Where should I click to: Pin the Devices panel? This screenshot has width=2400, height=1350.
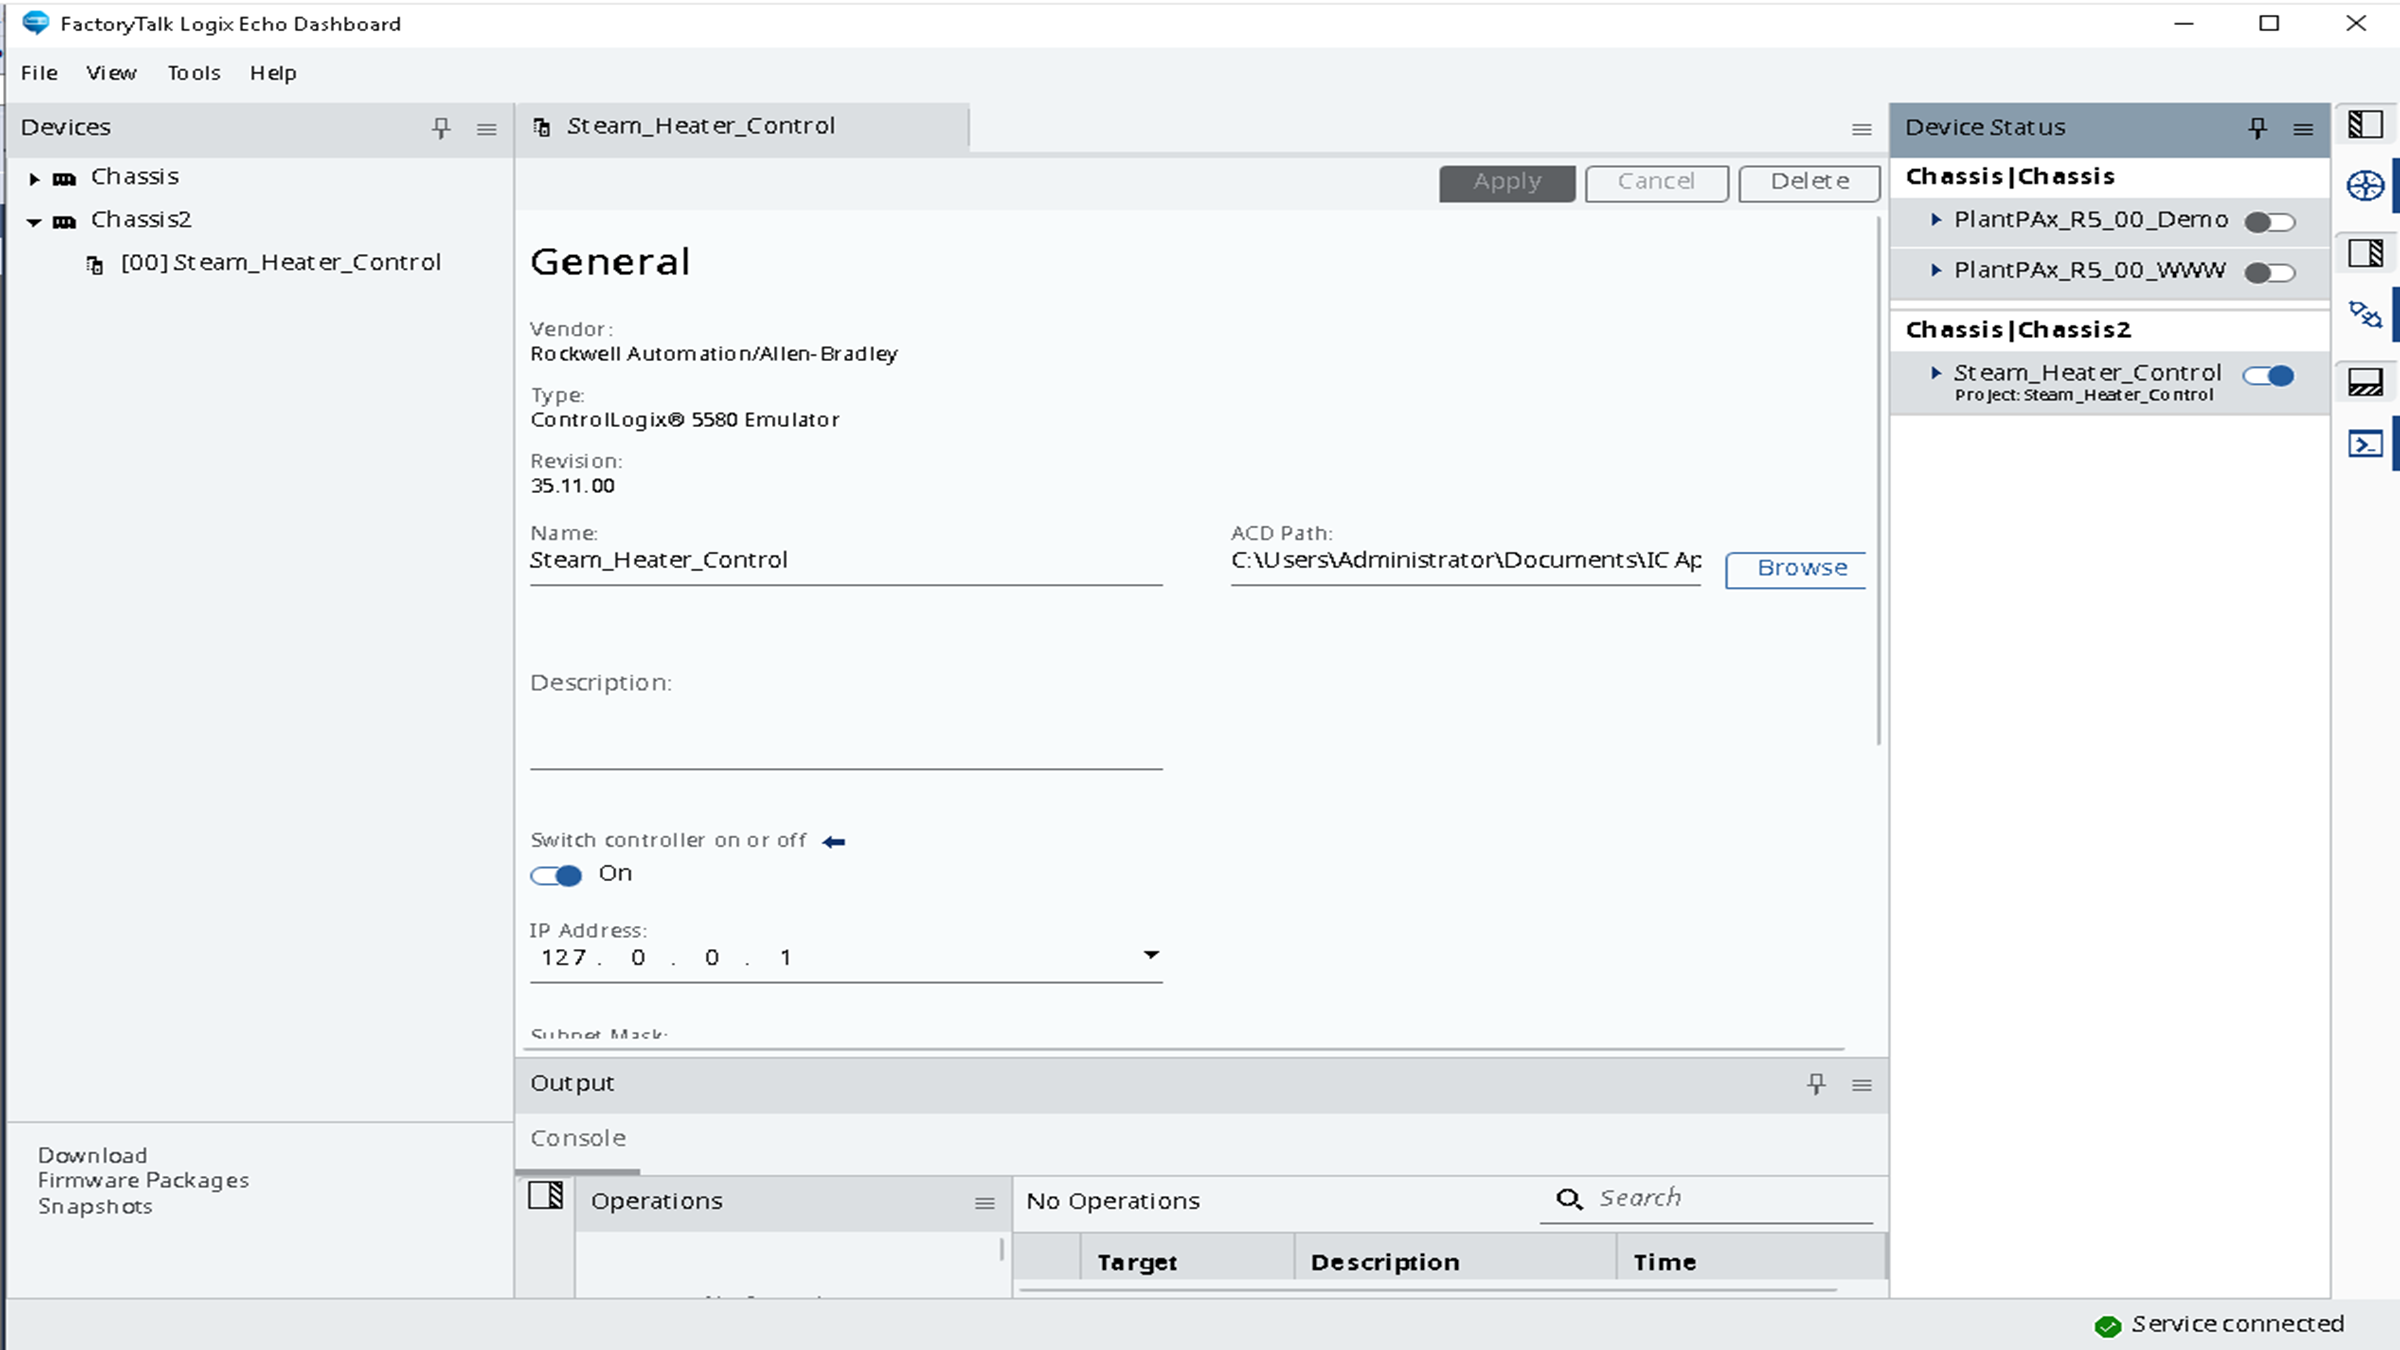point(441,128)
